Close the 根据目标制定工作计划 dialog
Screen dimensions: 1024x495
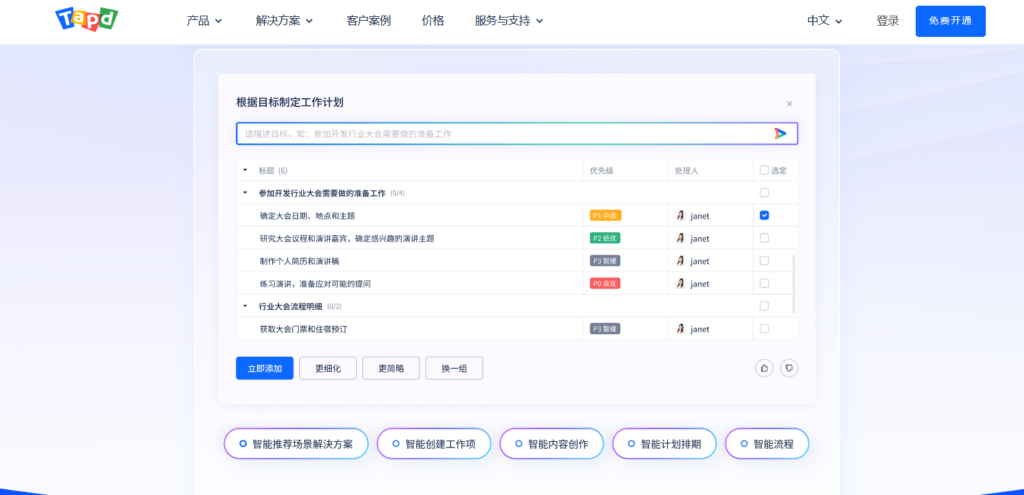tap(789, 103)
